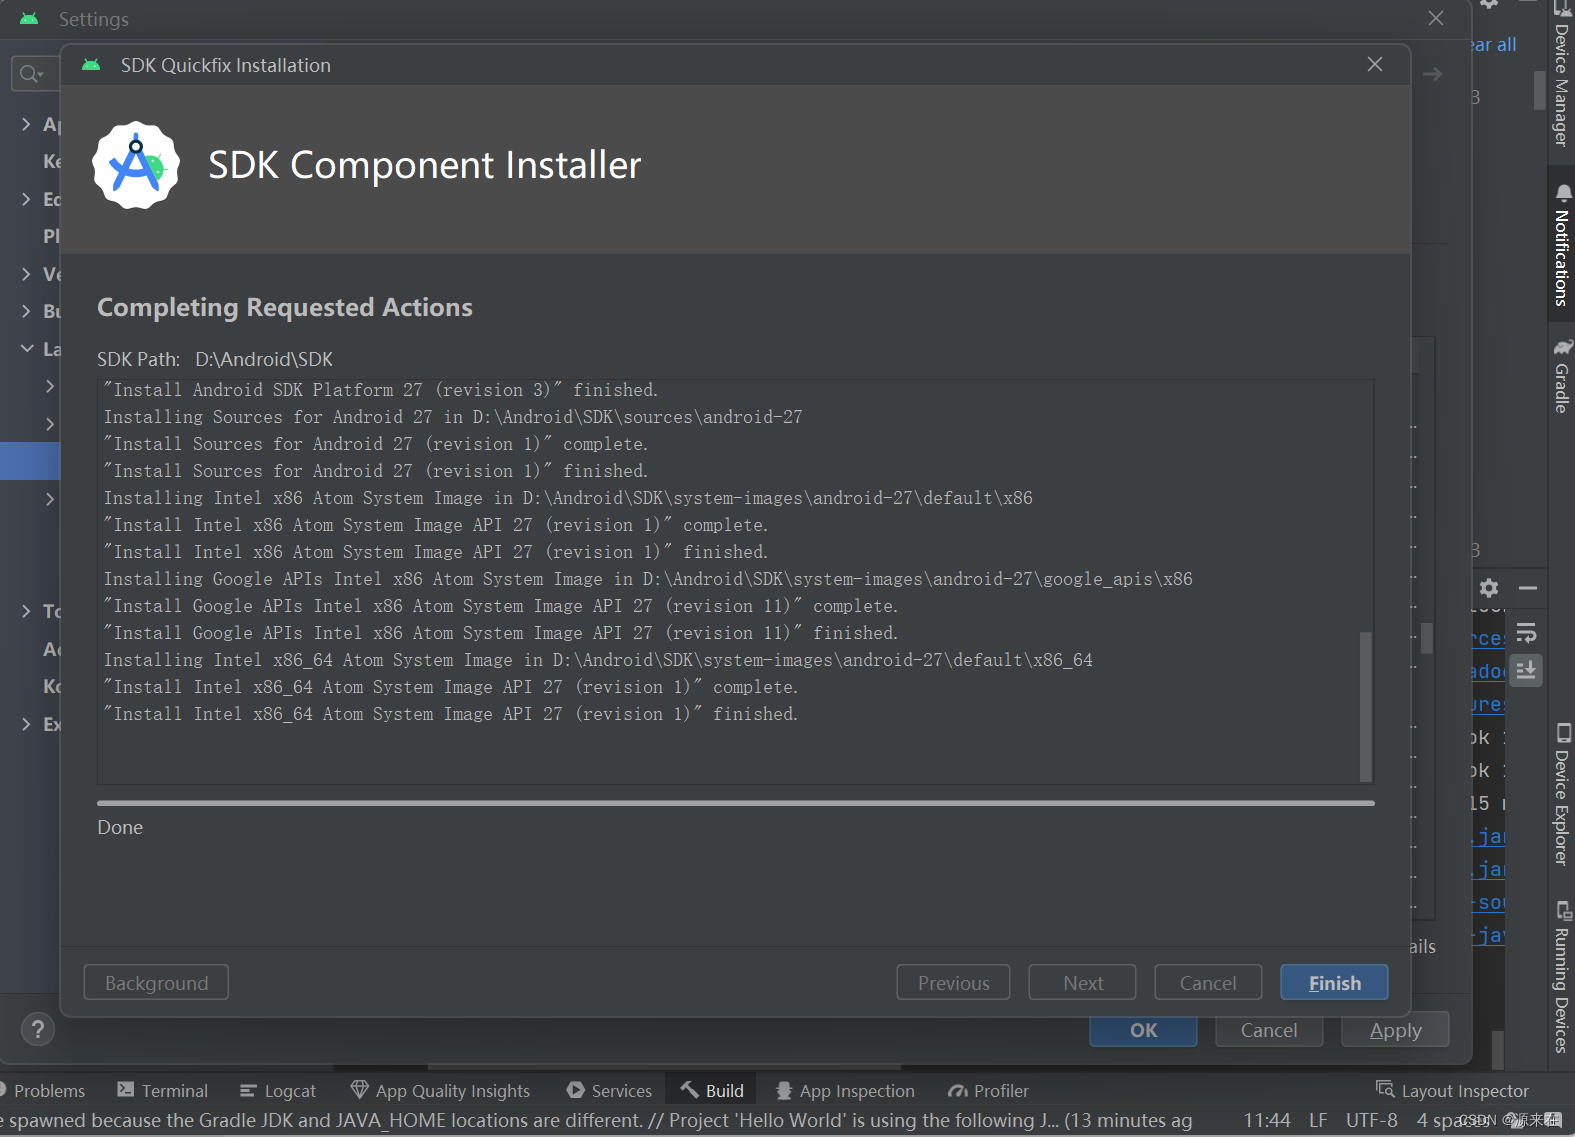
Task: Click the Logcat icon in bottom bar
Action: (248, 1091)
